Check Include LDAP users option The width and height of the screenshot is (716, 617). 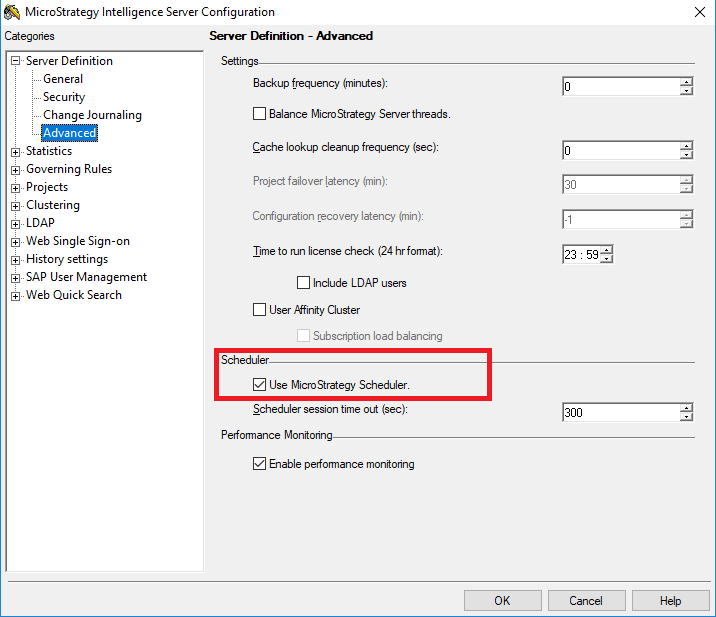(x=303, y=282)
